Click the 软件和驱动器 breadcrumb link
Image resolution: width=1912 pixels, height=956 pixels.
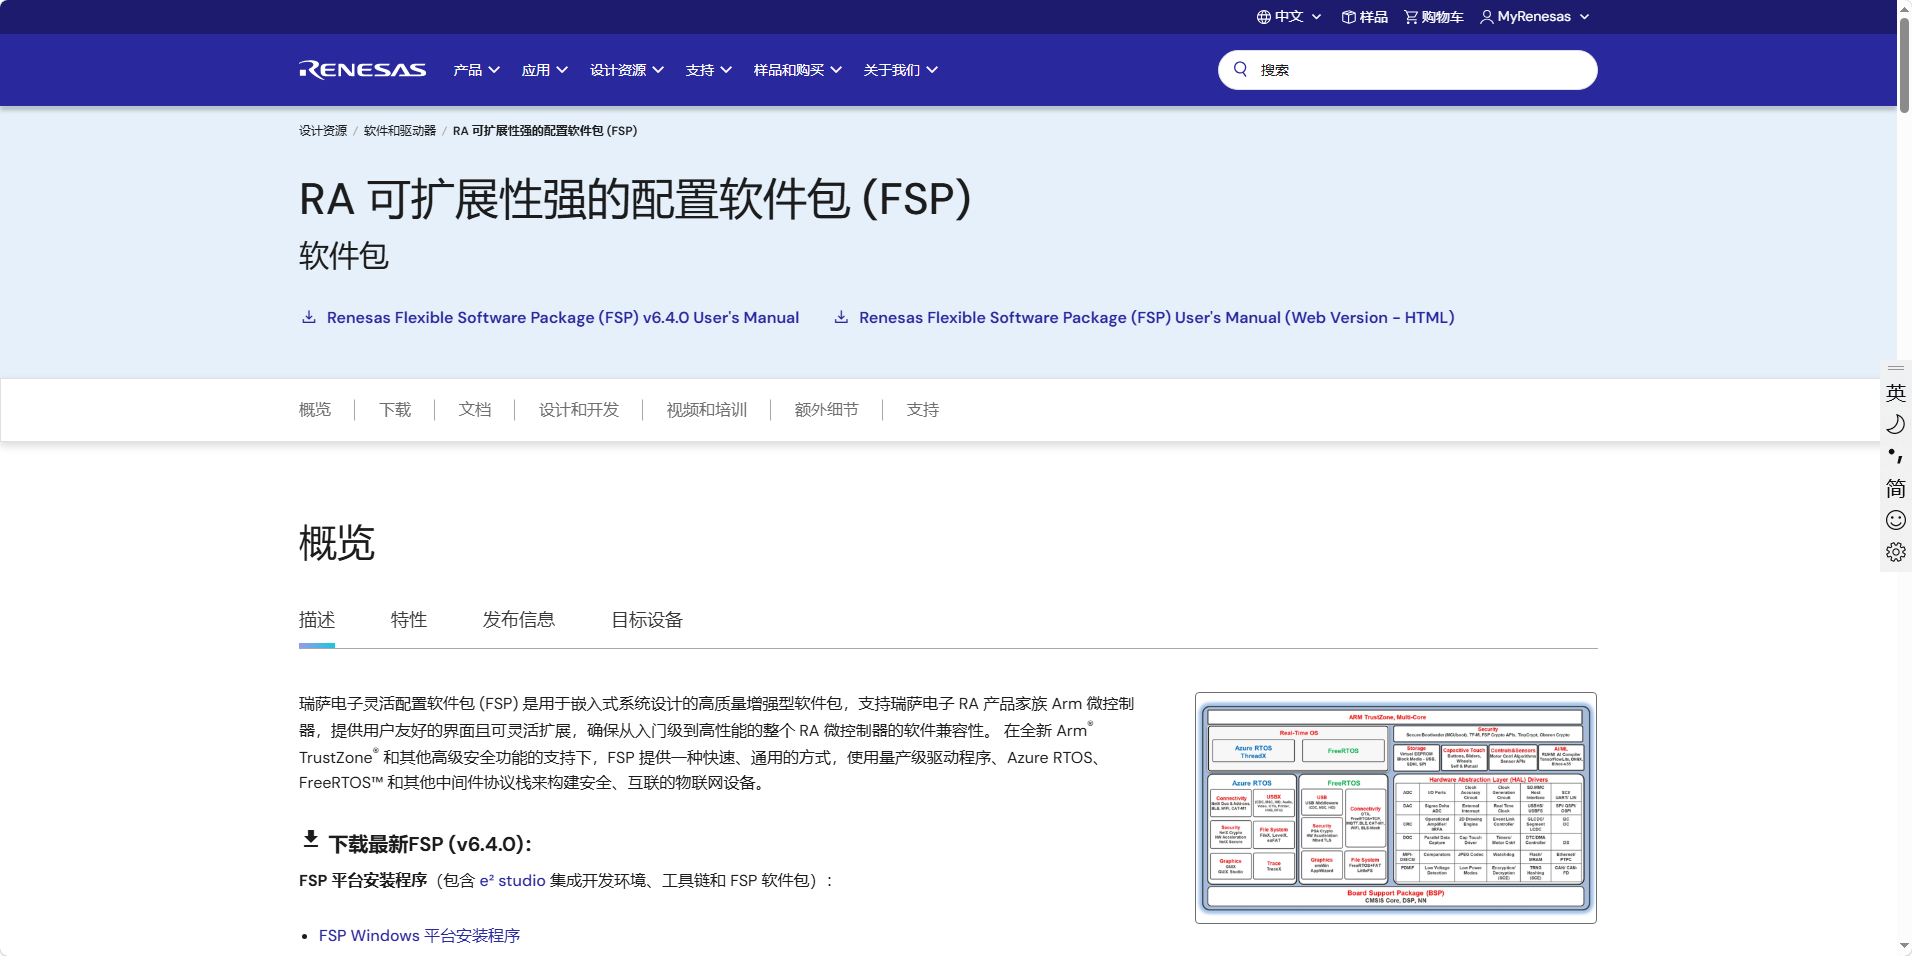(400, 131)
